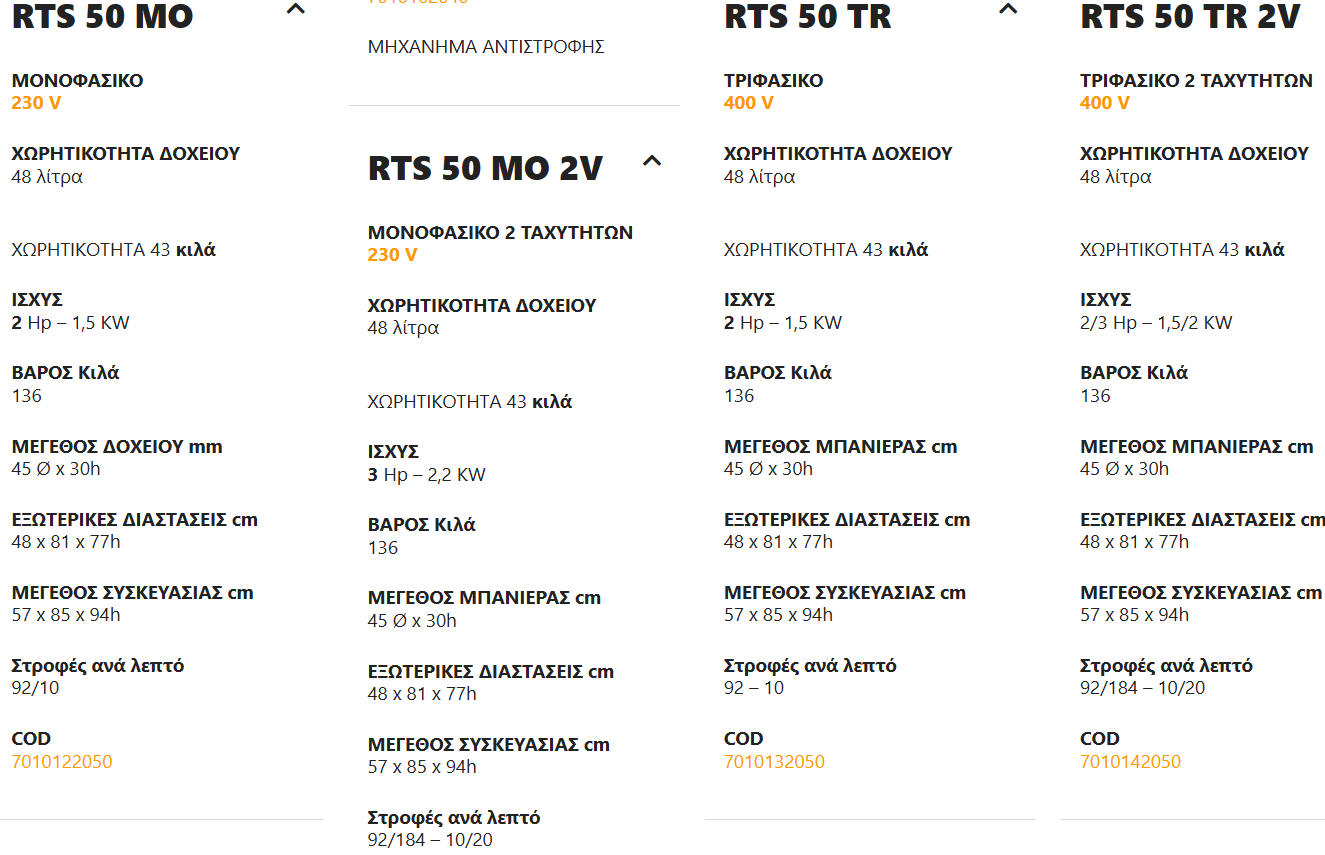Click 230 V under ΜΟΝΟΦΑΣΙΚΟ 2 ΤΑΧΥΤΗΤΩΝ
The width and height of the screenshot is (1325, 855).
[x=392, y=255]
